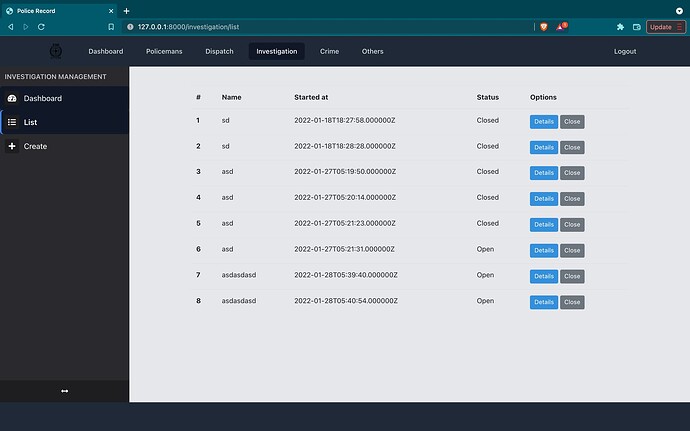The width and height of the screenshot is (690, 431).
Task: Click the Closed status in row 3
Action: coord(488,172)
